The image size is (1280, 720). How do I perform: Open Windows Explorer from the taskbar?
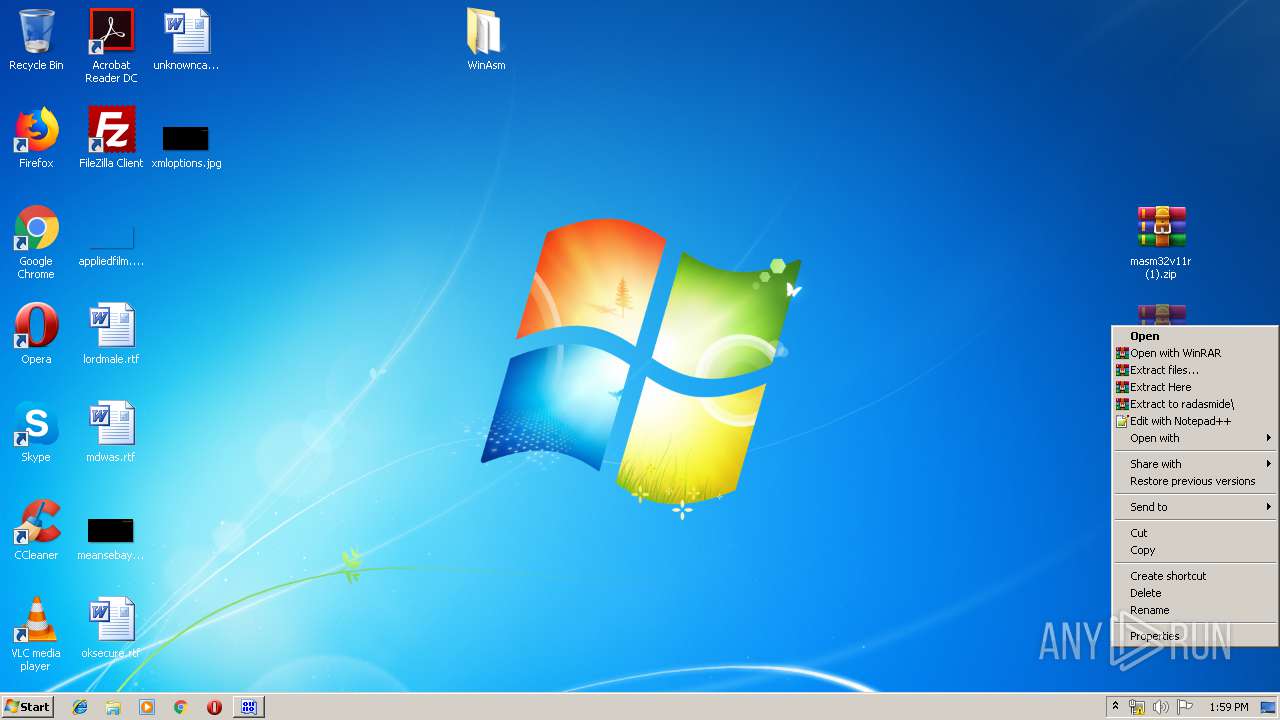tap(113, 707)
